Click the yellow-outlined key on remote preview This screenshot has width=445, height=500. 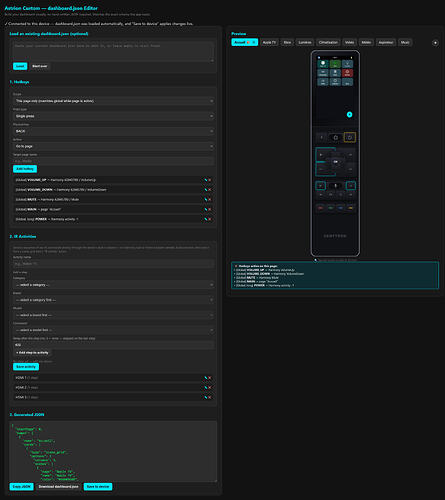350,137
